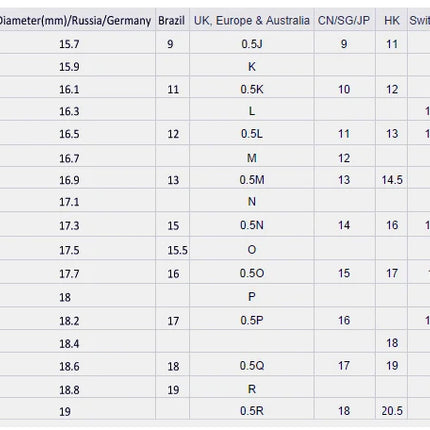Click the 14.5 HK size cell
The height and width of the screenshot is (430, 430).
(x=392, y=180)
